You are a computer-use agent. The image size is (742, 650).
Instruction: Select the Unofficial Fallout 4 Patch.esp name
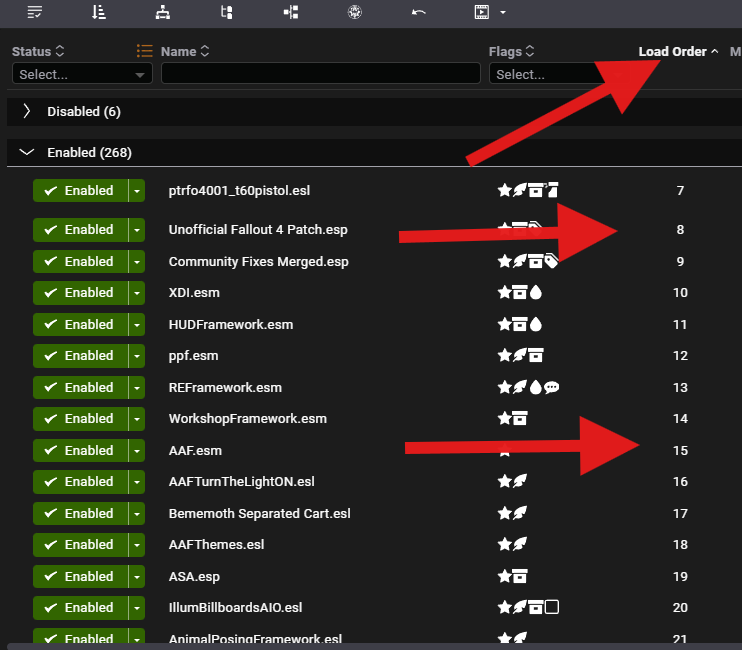click(x=258, y=230)
